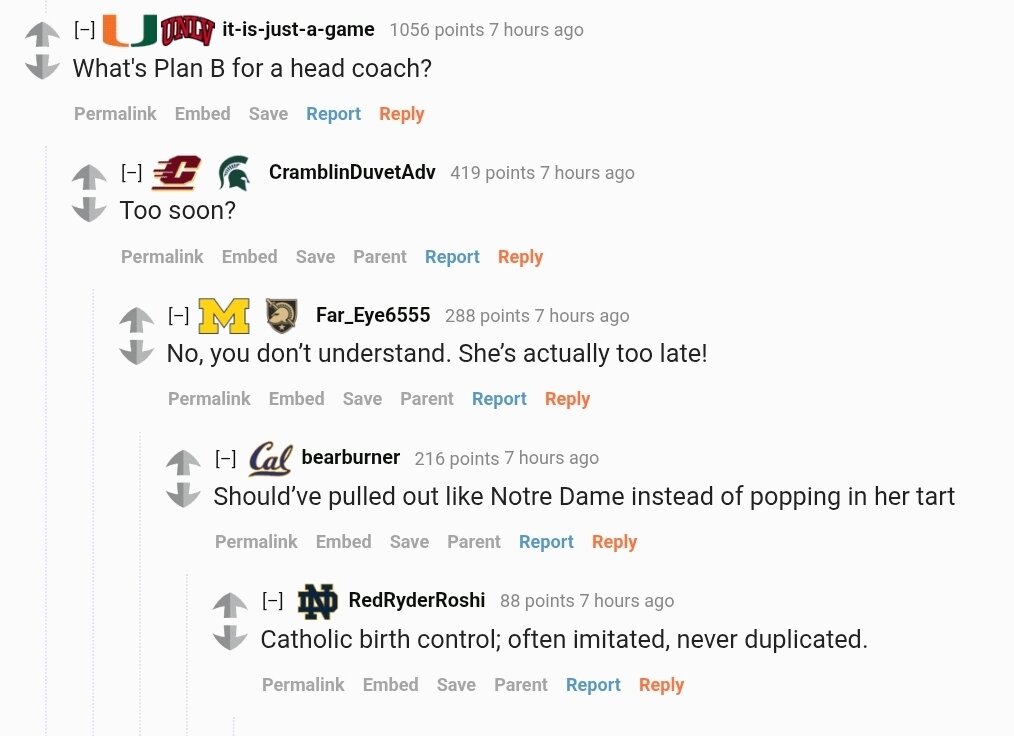1014x736 pixels.
Task: Reply to the "Plan B" comment
Action: click(x=401, y=114)
